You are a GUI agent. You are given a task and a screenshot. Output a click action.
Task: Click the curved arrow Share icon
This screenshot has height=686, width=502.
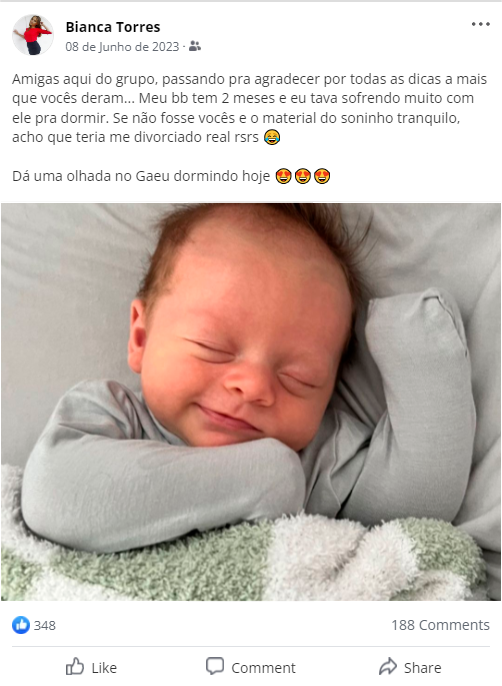pyautogui.click(x=388, y=666)
